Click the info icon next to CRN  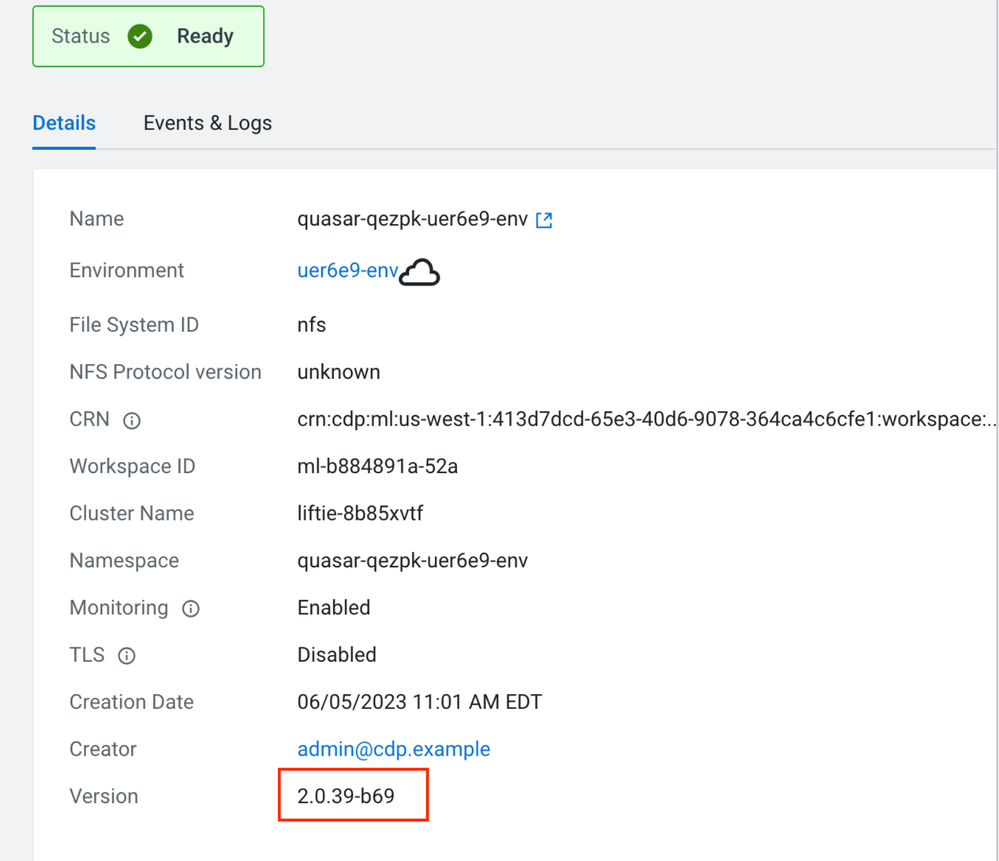[131, 421]
